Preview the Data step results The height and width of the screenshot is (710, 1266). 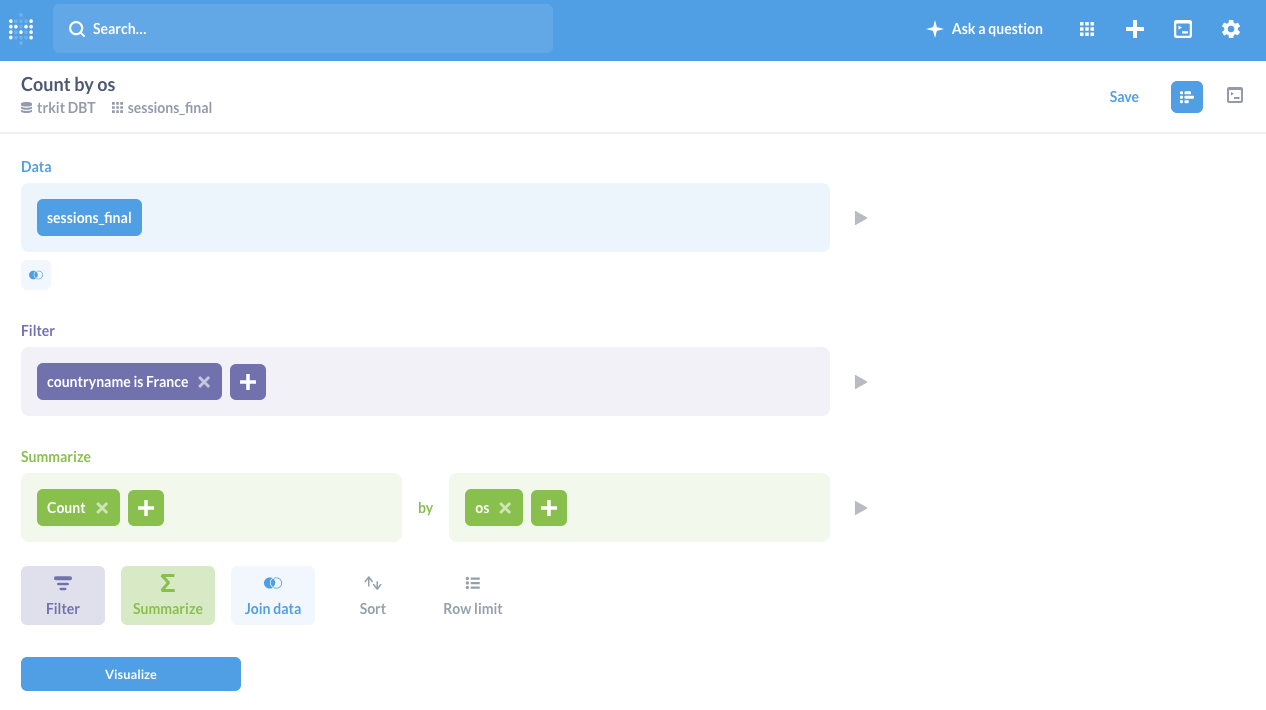point(860,218)
